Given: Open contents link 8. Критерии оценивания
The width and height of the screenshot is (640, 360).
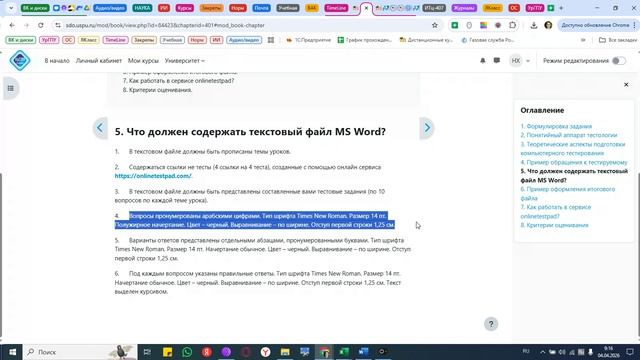Looking at the screenshot, I should click(554, 225).
